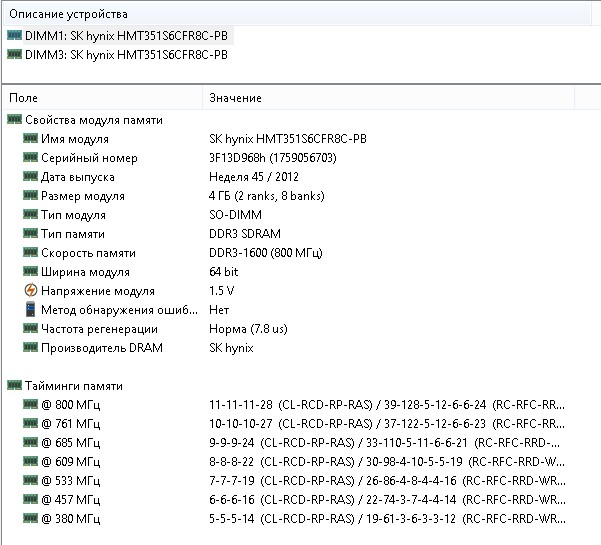This screenshot has height=545, width=601.
Task: Select the 'Ширина модуля' field label
Action: click(85, 272)
